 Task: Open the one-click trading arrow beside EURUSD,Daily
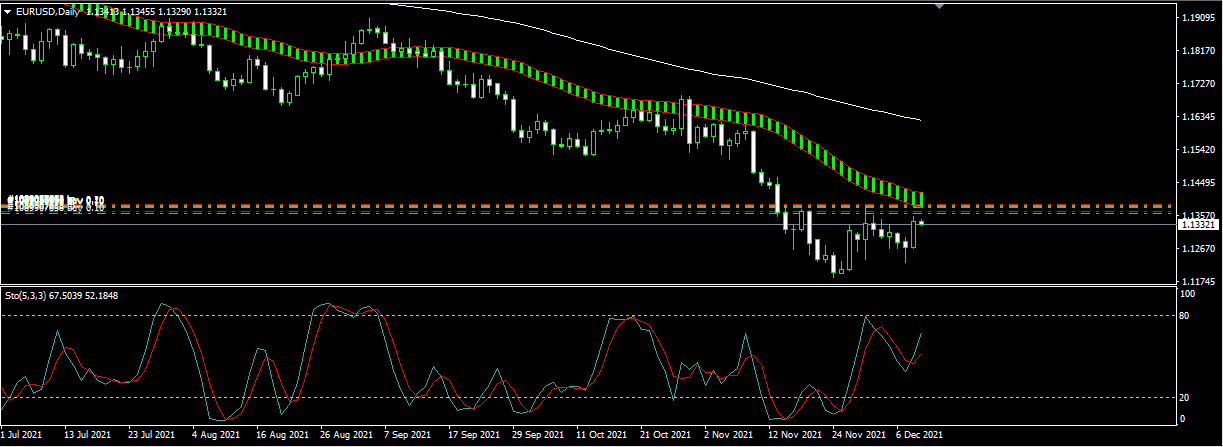click(8, 12)
